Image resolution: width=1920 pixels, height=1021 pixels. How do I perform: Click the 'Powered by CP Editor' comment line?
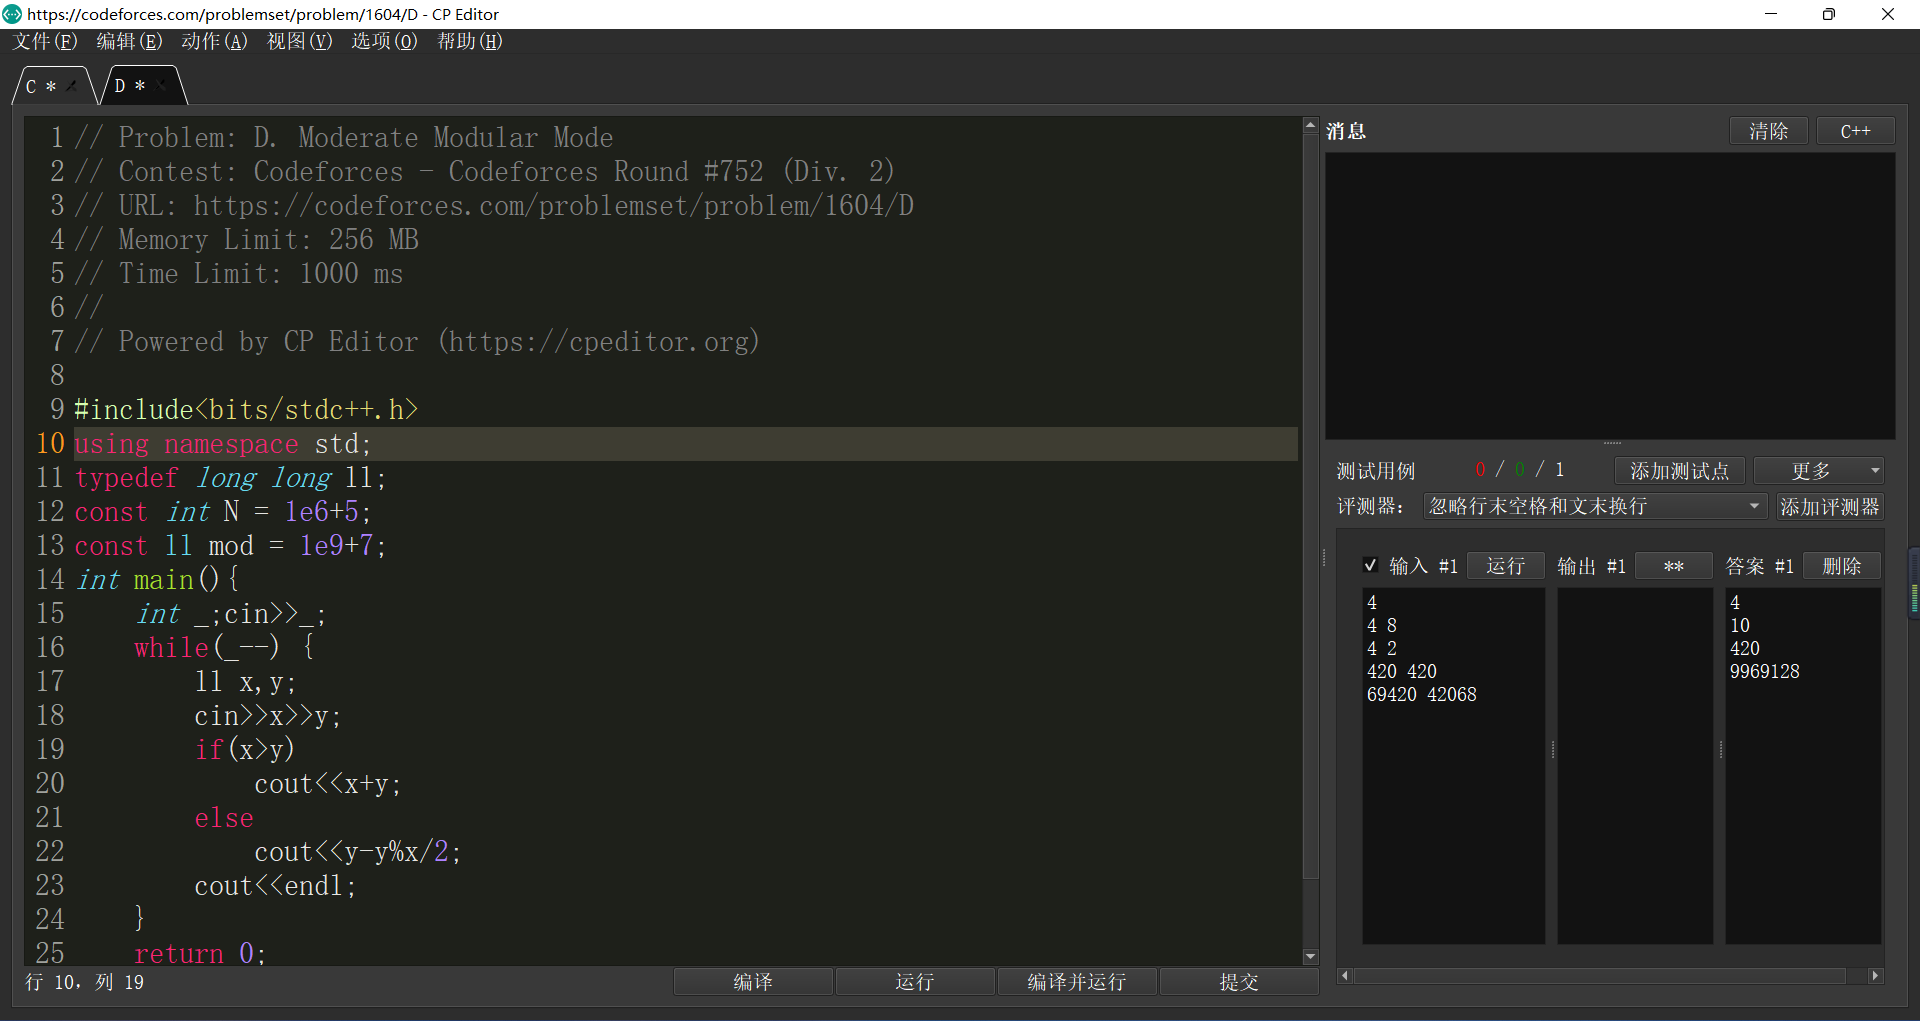pos(417,342)
